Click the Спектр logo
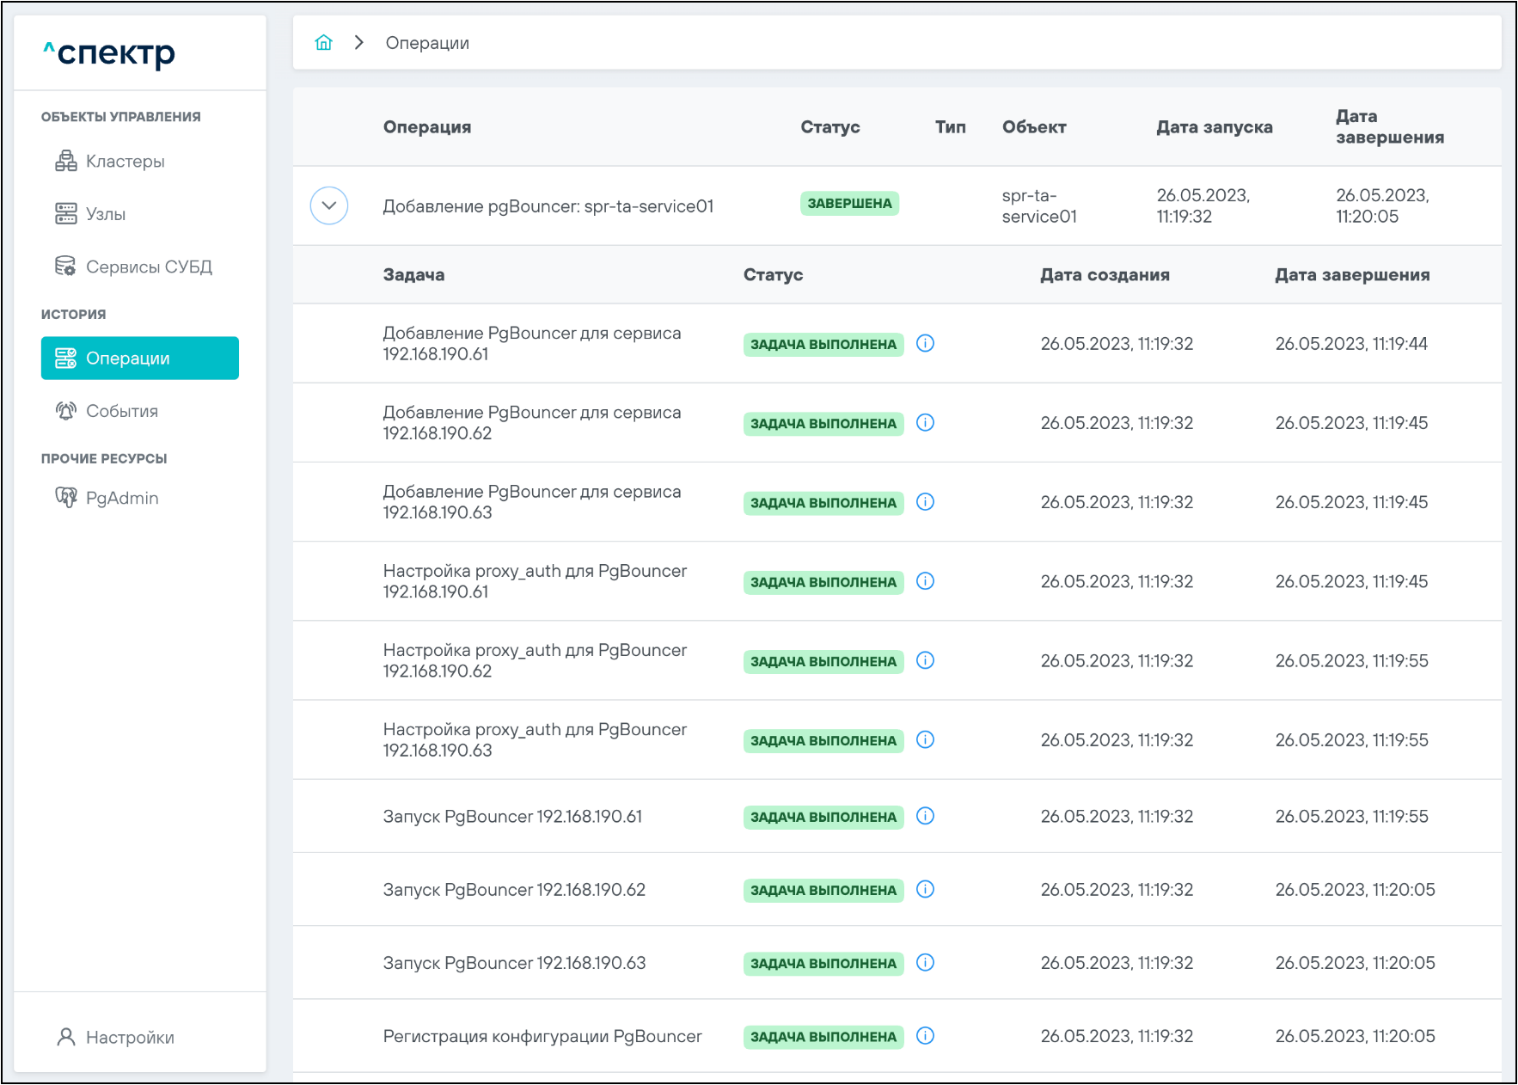 (110, 53)
